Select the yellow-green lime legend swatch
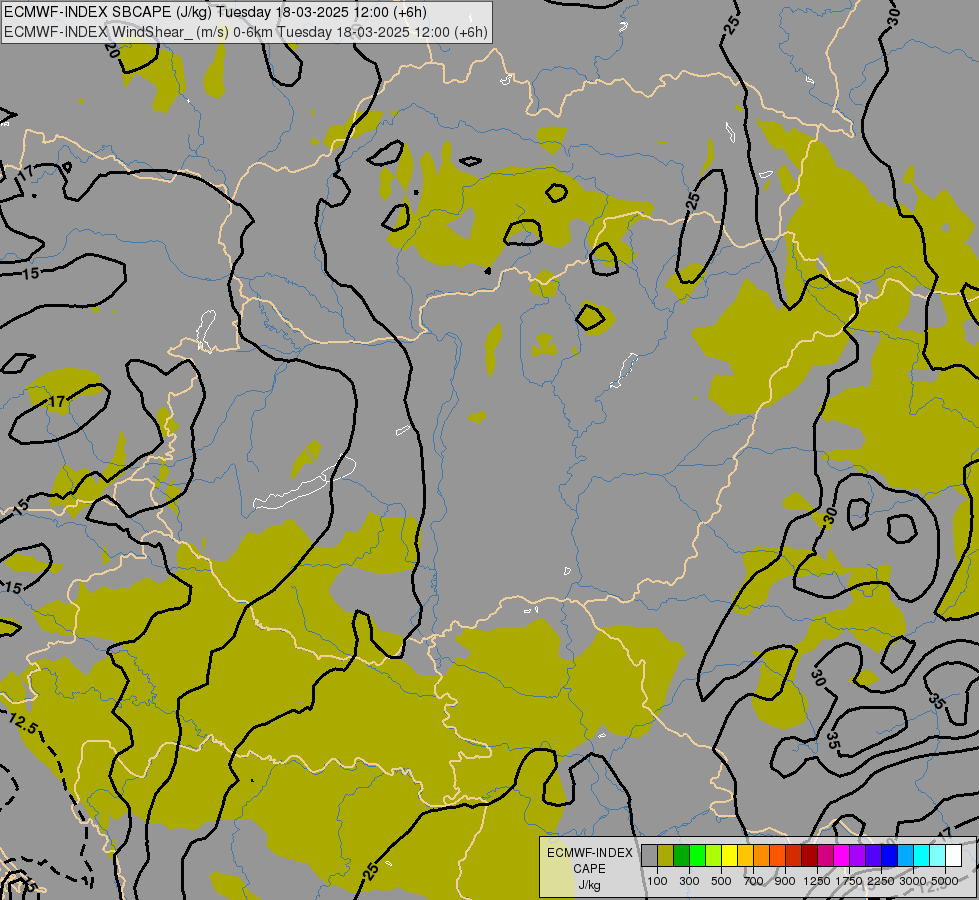This screenshot has width=979, height=900. coord(714,855)
